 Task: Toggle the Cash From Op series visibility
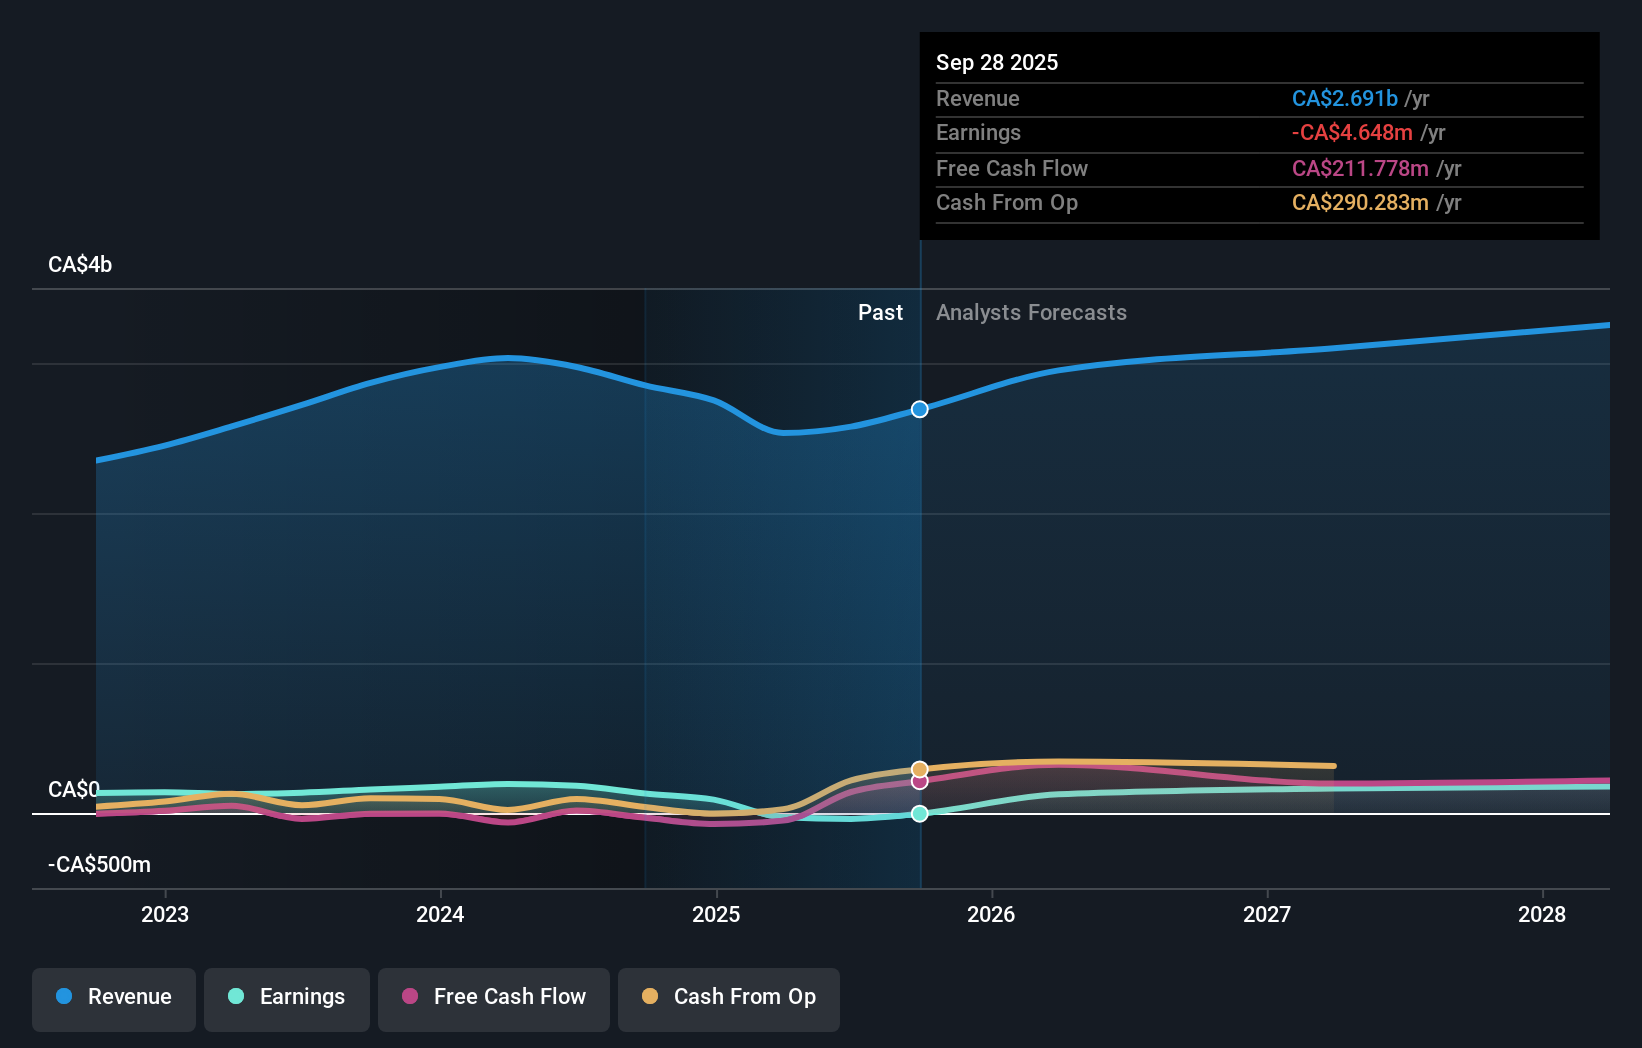[728, 997]
